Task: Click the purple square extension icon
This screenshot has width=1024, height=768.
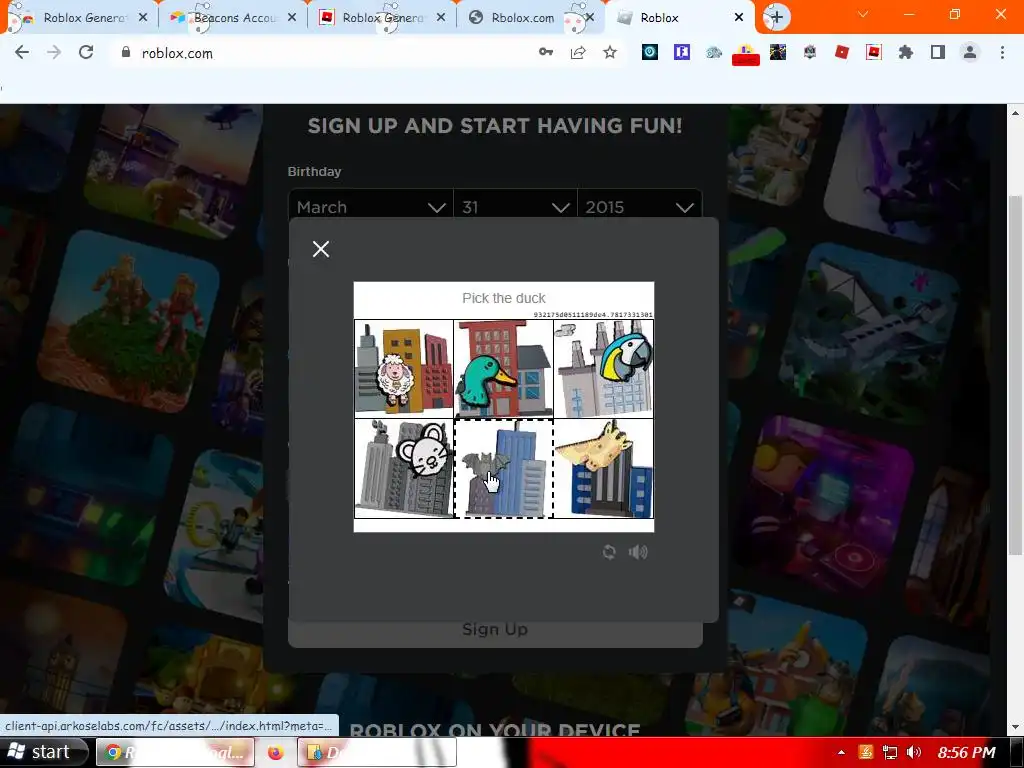Action: tap(682, 52)
